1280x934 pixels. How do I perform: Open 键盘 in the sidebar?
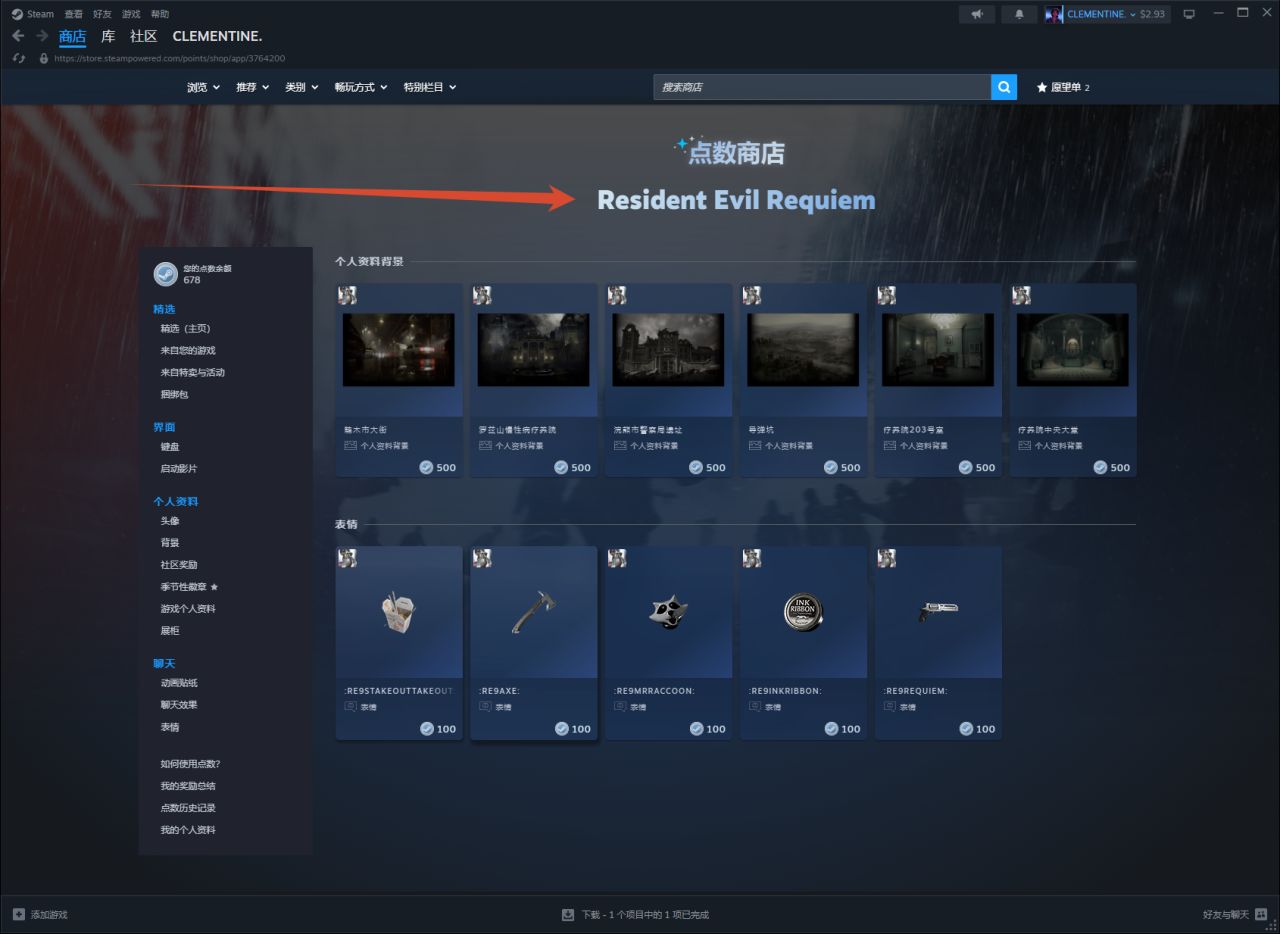click(x=170, y=446)
